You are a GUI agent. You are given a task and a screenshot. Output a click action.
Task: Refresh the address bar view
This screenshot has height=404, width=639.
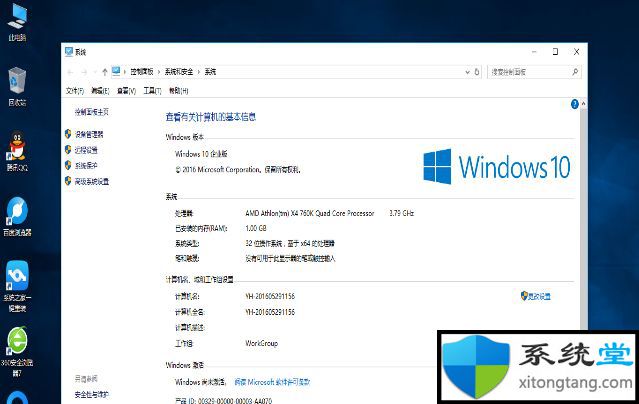tap(477, 72)
